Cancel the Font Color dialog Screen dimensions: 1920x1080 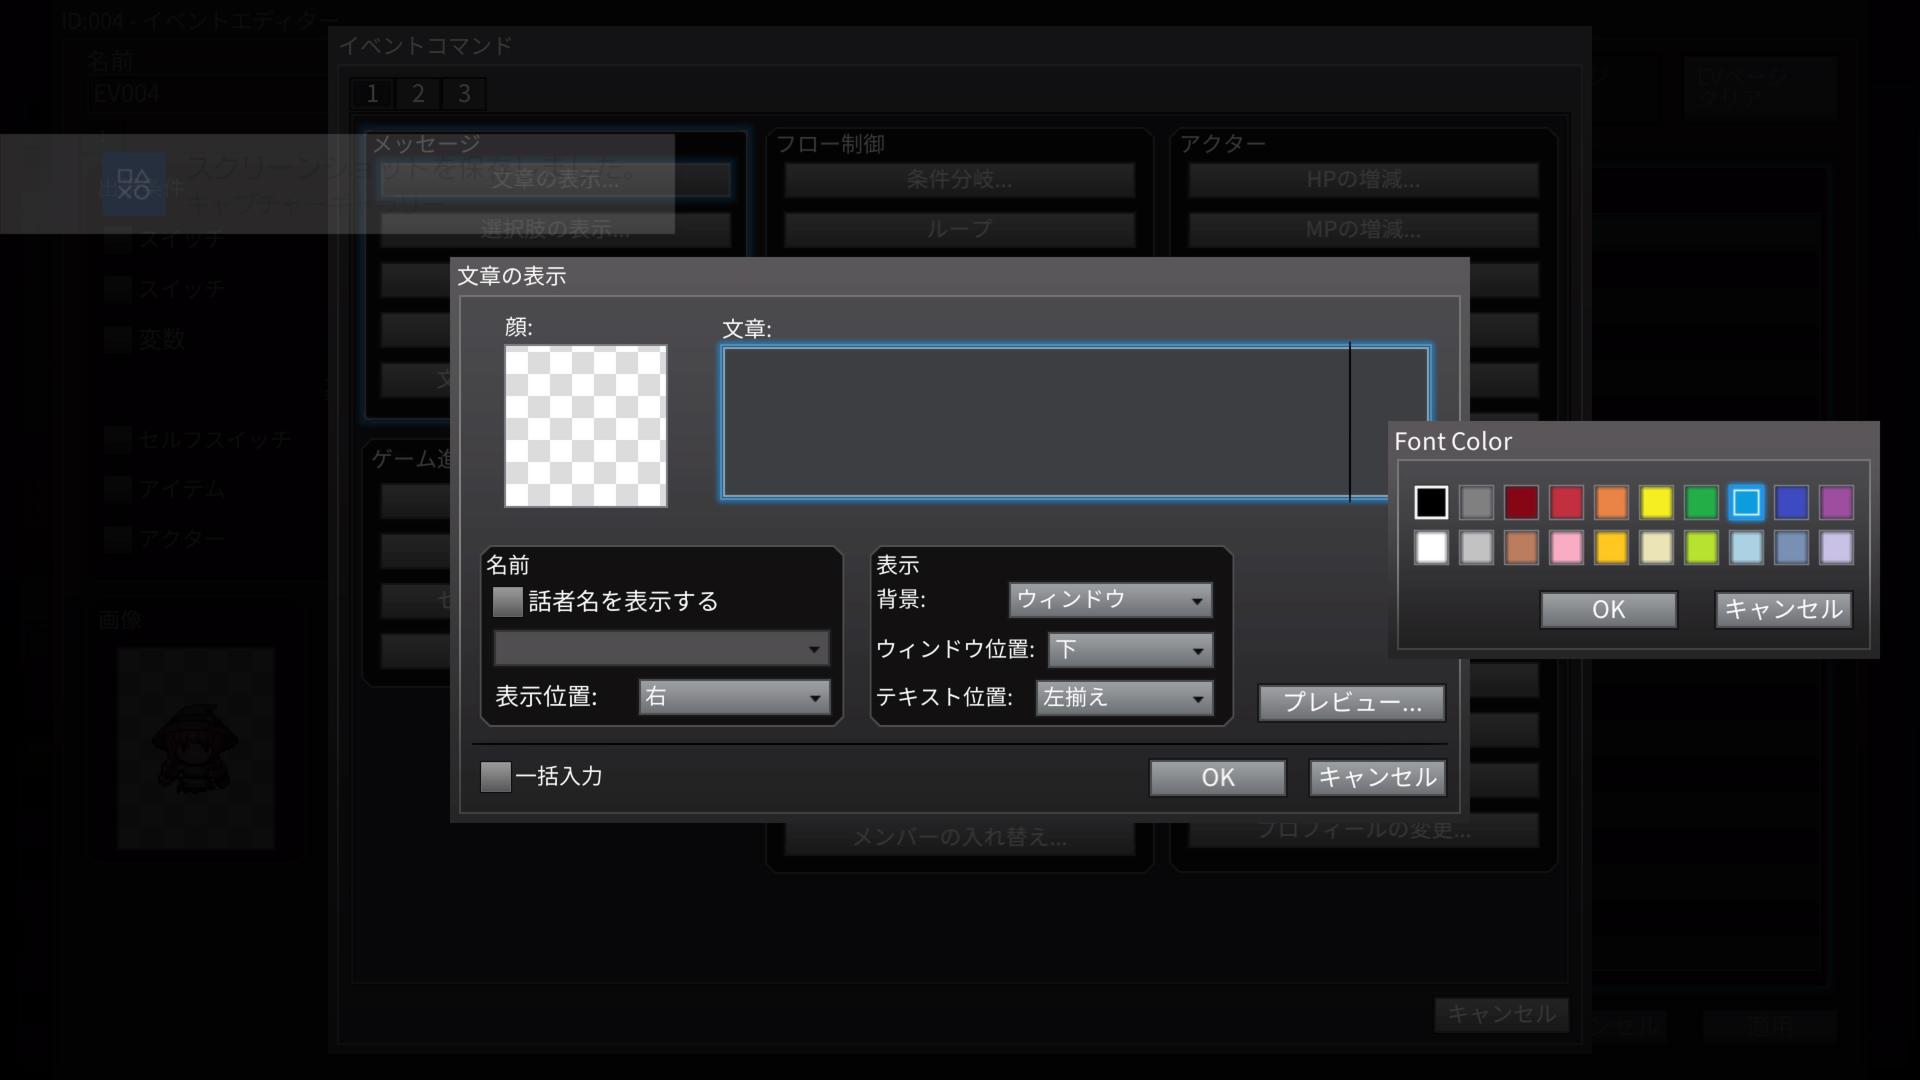tap(1783, 610)
